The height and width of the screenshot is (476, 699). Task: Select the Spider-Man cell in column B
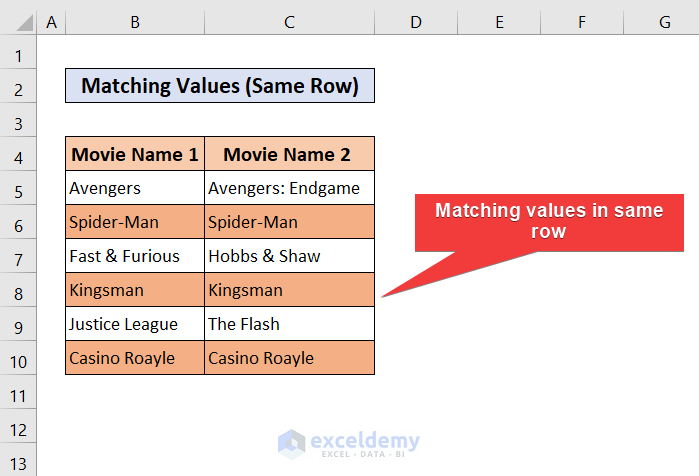tap(135, 222)
